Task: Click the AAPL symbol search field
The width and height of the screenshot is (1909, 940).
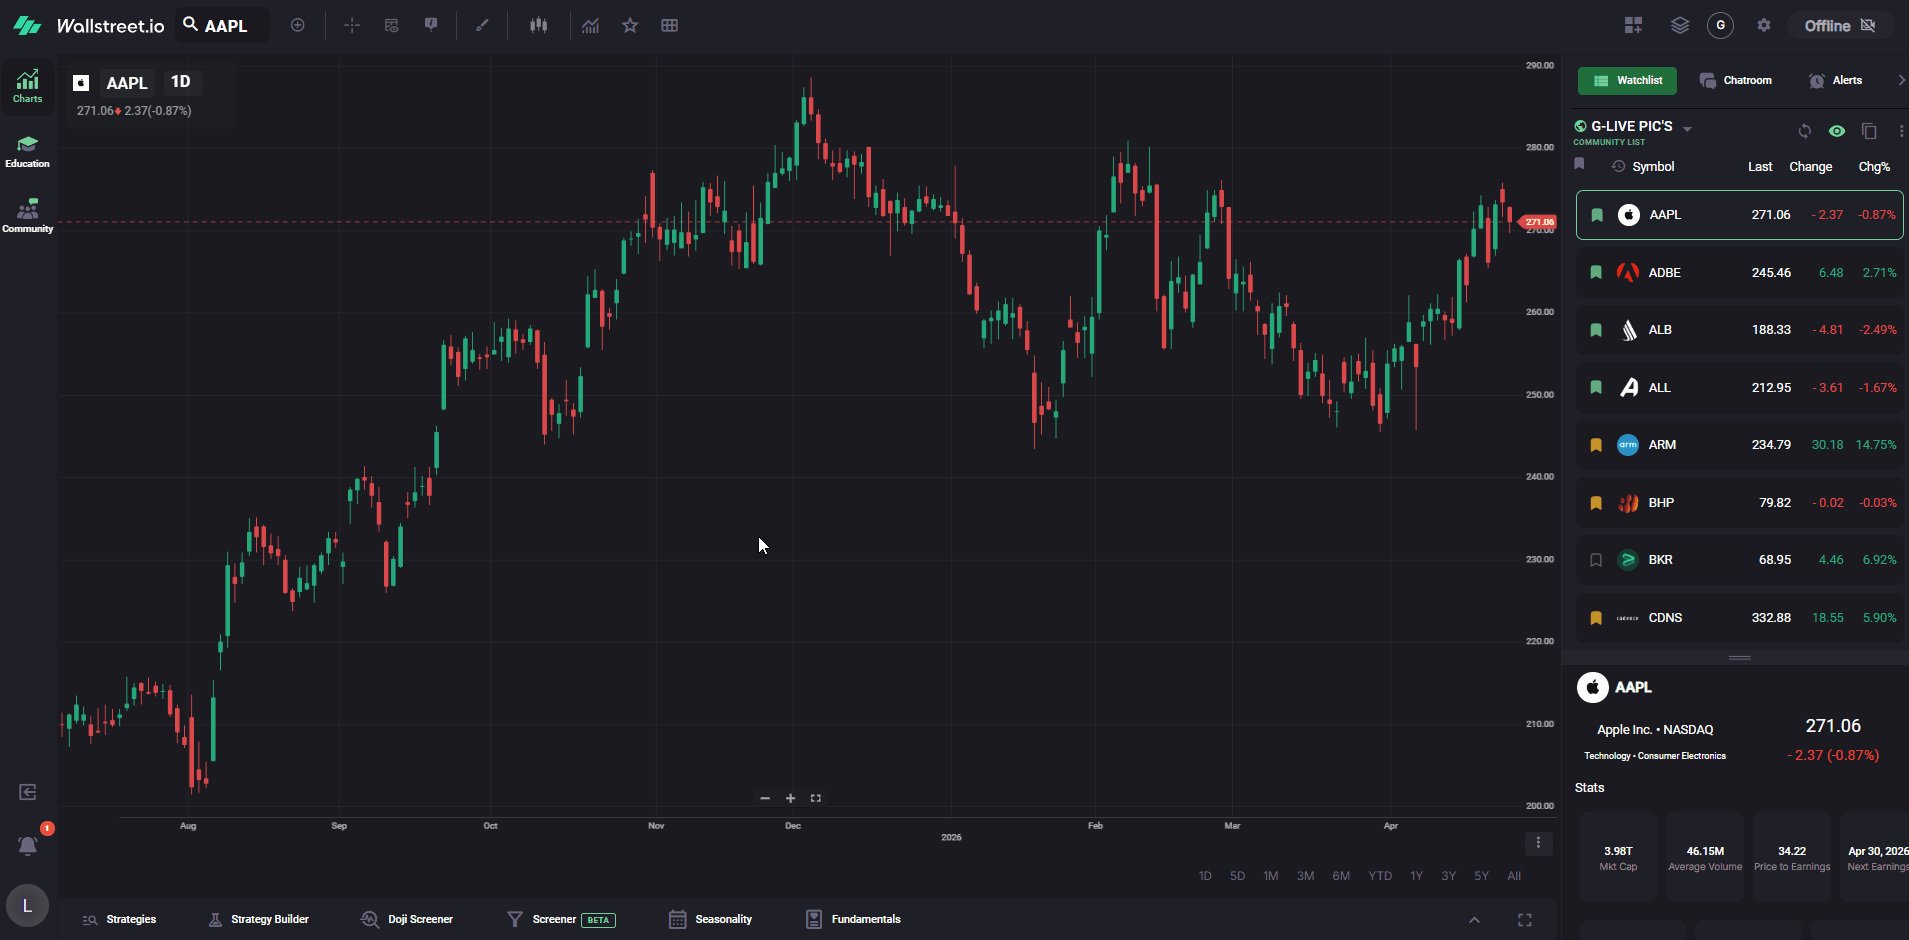Action: pyautogui.click(x=224, y=25)
